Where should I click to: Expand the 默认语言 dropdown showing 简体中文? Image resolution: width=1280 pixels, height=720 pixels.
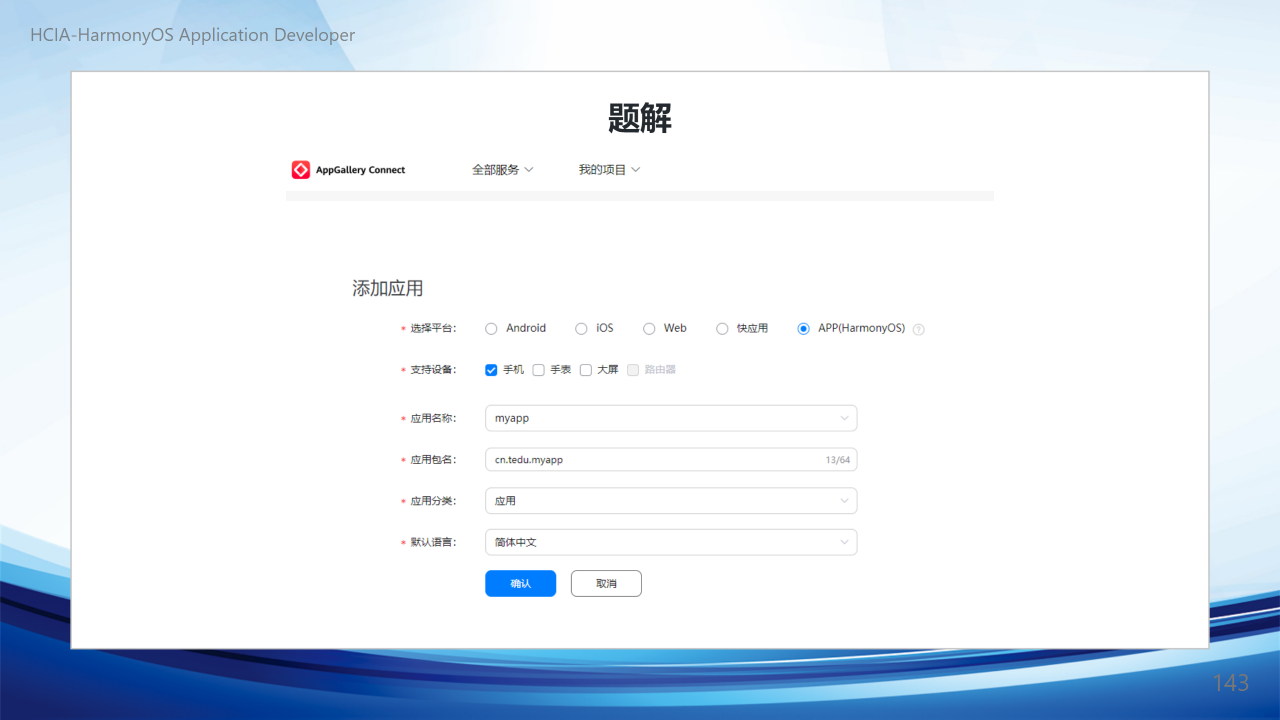tap(671, 542)
